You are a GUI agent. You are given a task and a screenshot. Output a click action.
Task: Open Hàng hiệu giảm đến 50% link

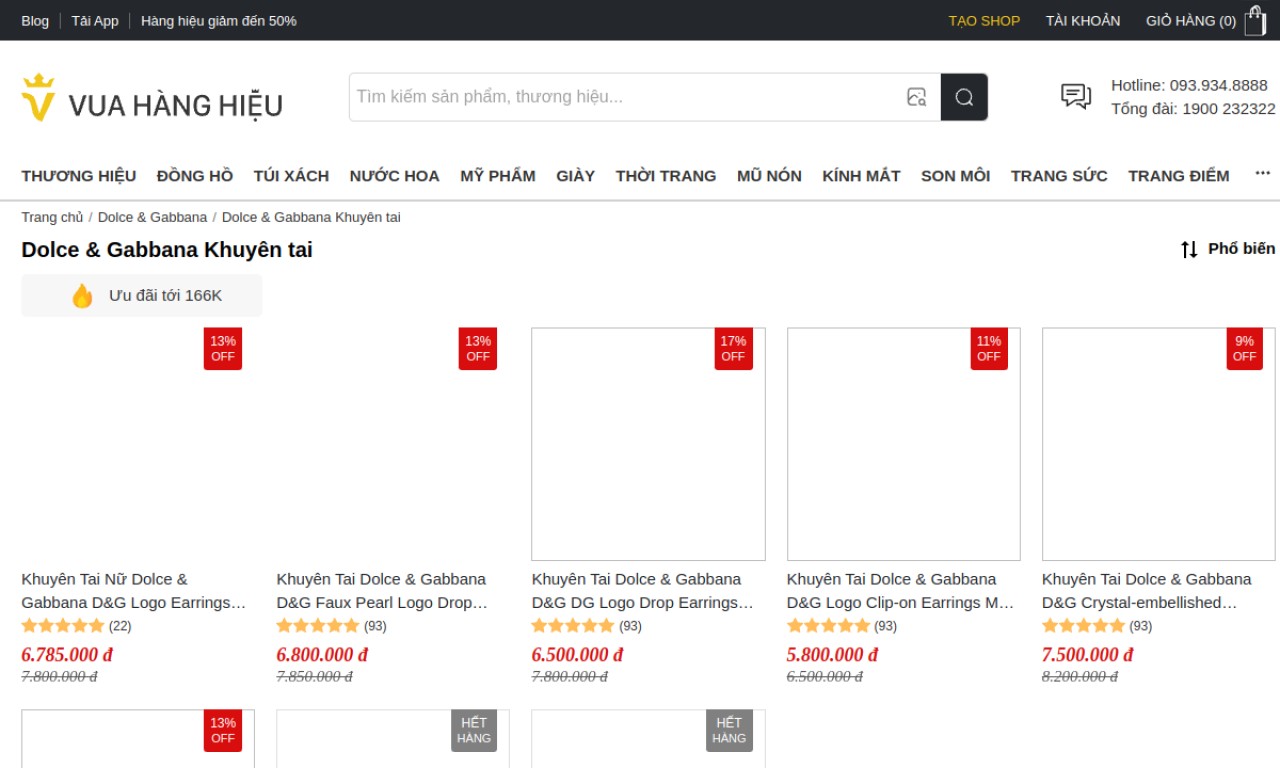219,20
